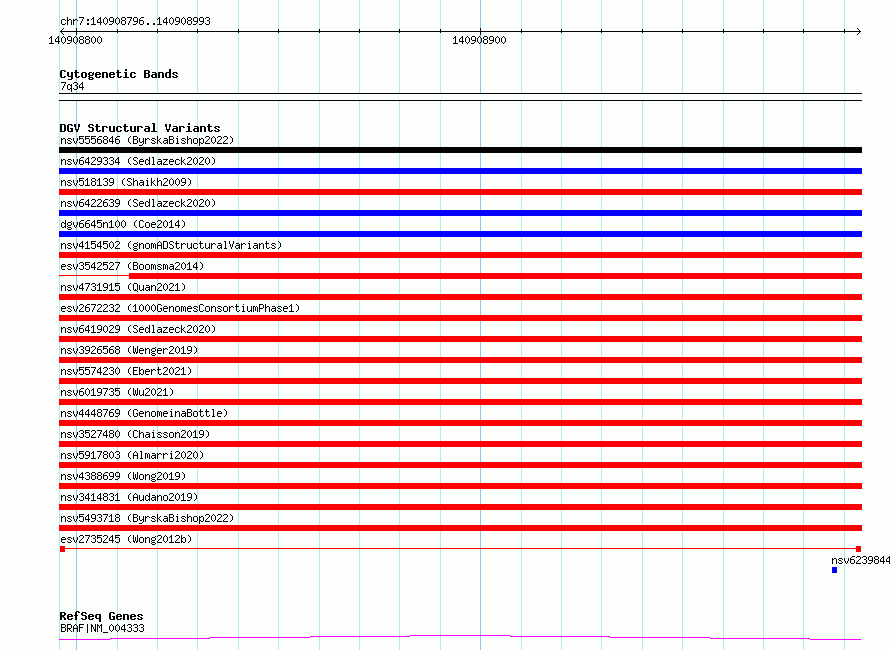Select the nsv5574230 (Ebert2021) label

126,371
